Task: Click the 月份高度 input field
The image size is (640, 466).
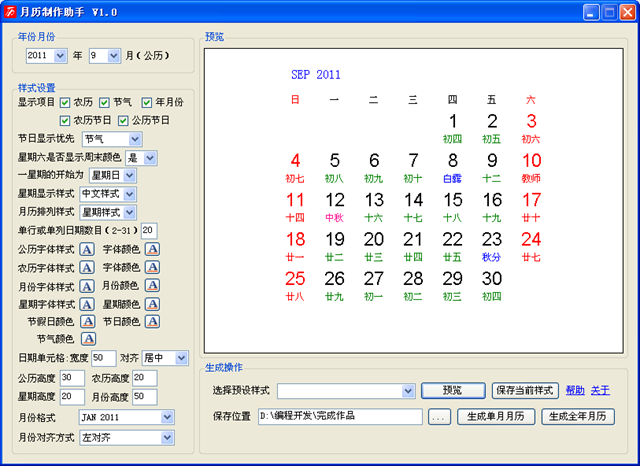Action: point(144,397)
